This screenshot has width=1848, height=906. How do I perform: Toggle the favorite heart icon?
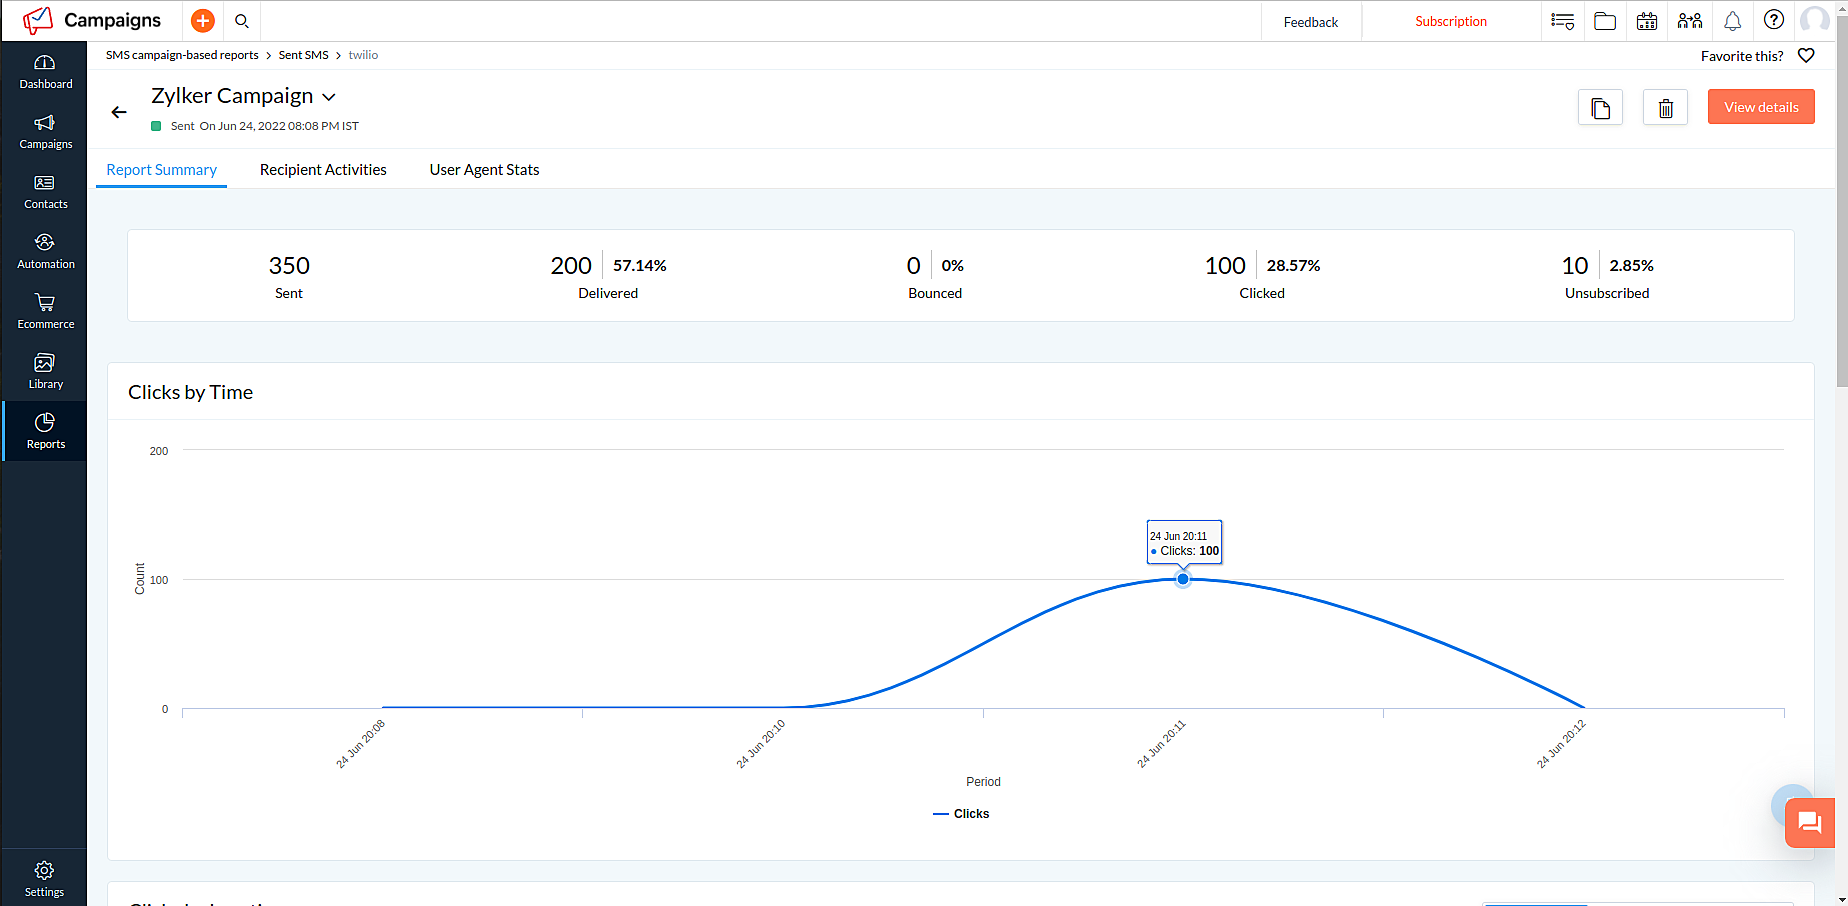pyautogui.click(x=1806, y=56)
